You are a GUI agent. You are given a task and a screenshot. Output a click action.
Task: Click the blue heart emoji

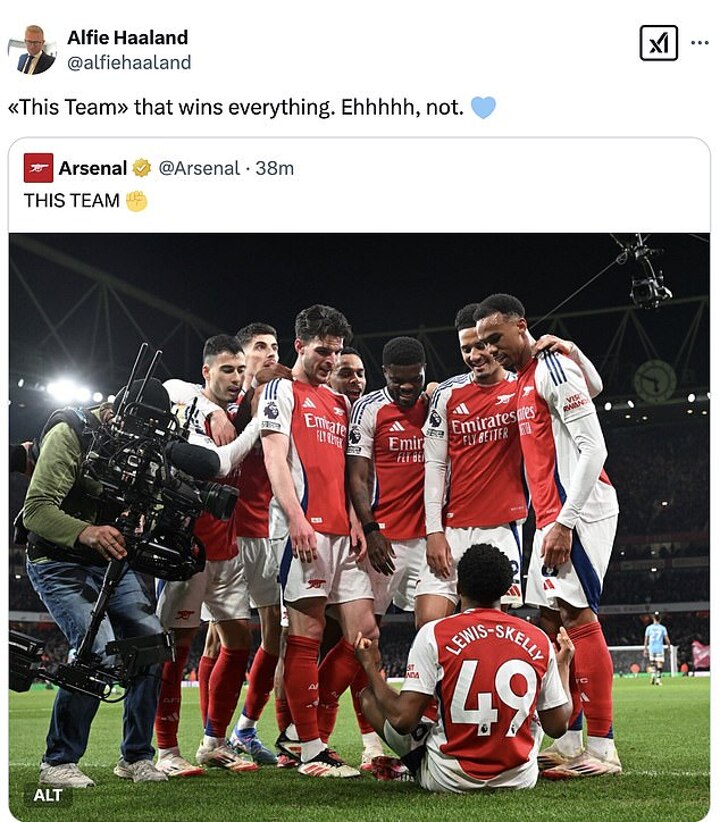[x=483, y=107]
